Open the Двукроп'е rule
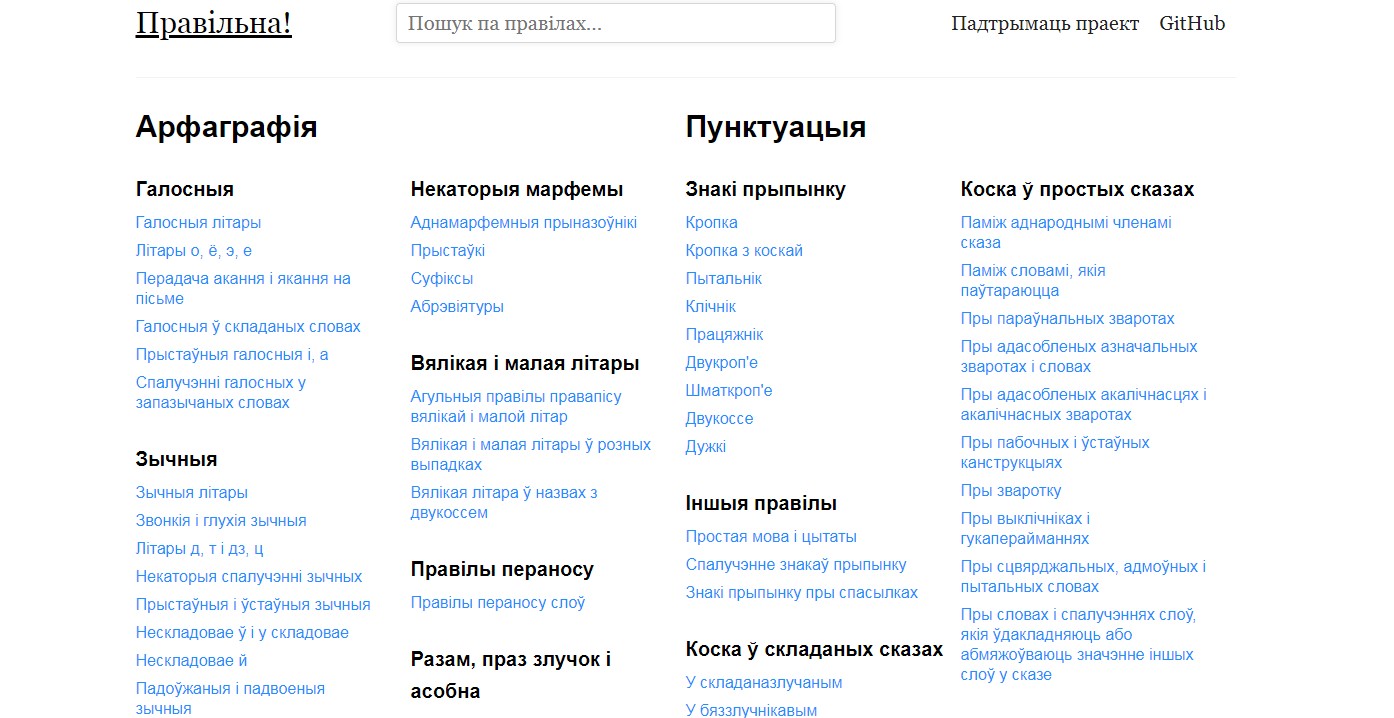This screenshot has width=1394, height=718. point(721,363)
